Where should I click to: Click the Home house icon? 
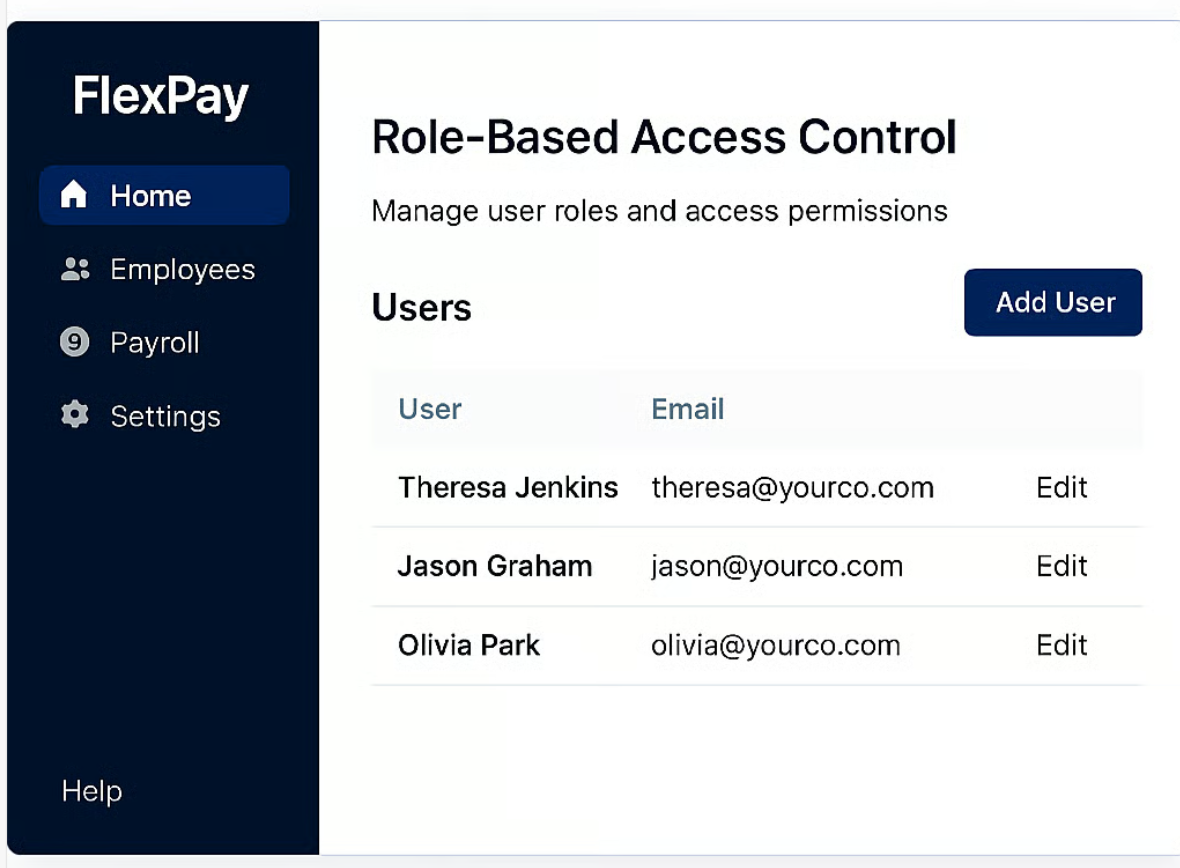point(74,195)
